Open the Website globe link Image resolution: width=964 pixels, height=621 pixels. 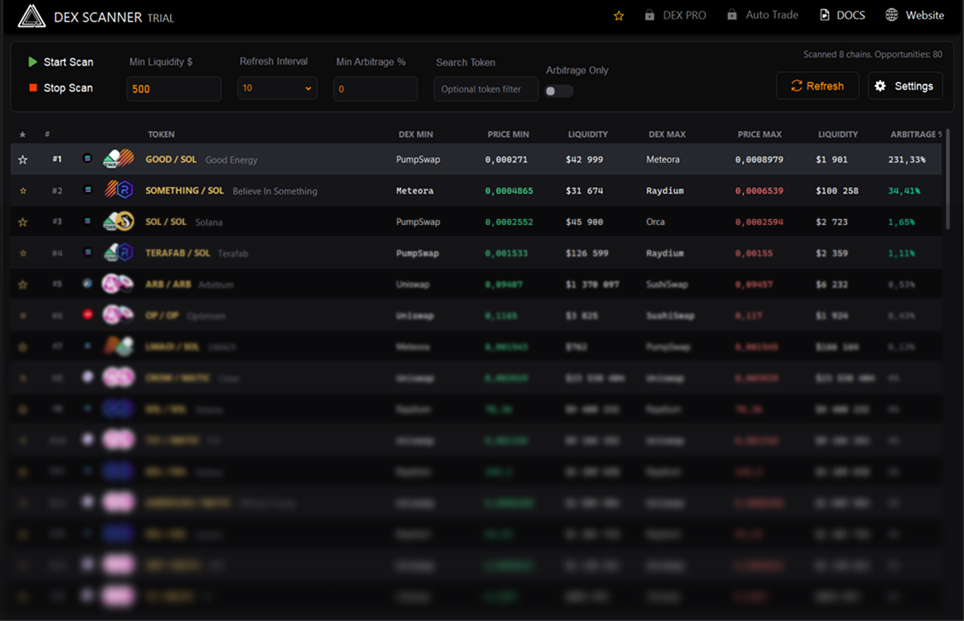(914, 16)
